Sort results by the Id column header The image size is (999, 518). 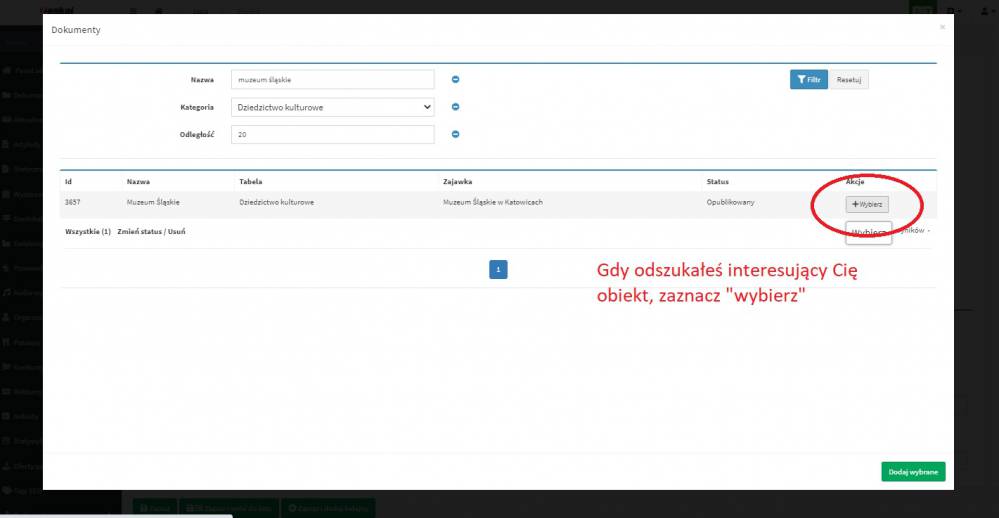(x=68, y=182)
